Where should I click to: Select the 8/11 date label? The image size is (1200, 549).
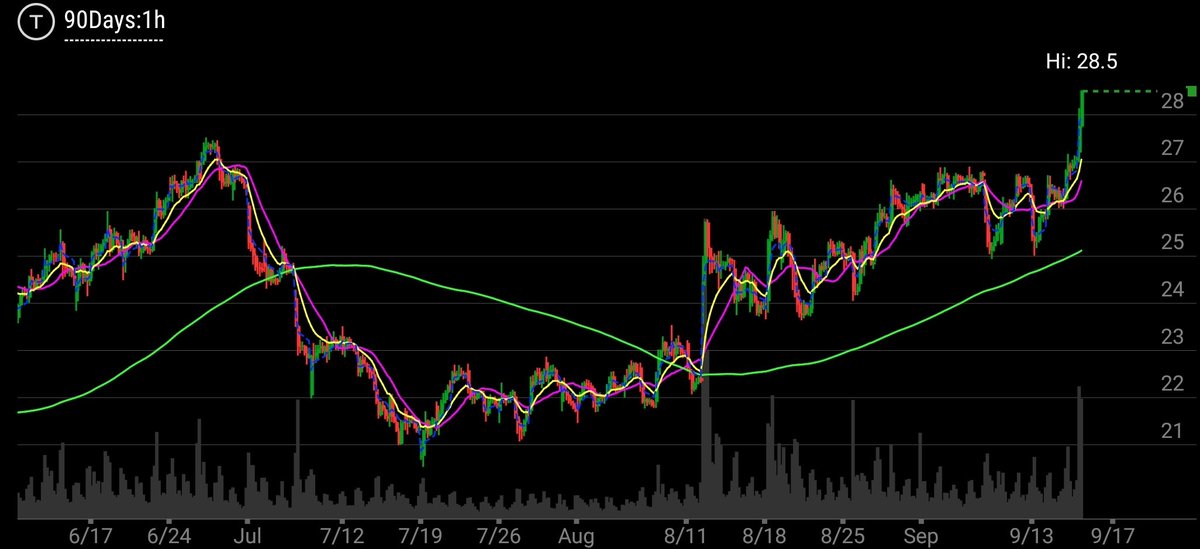[688, 536]
